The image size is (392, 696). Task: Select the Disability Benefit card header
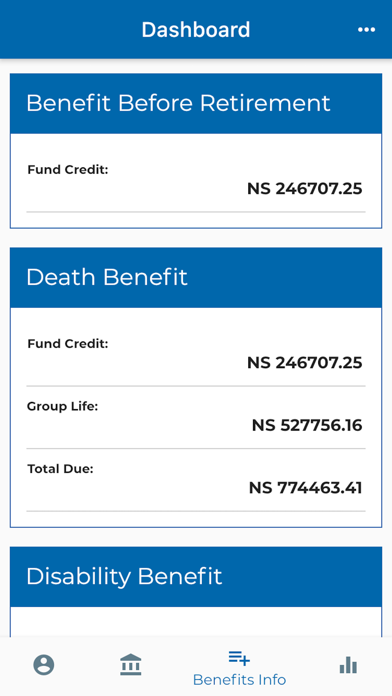pos(196,577)
